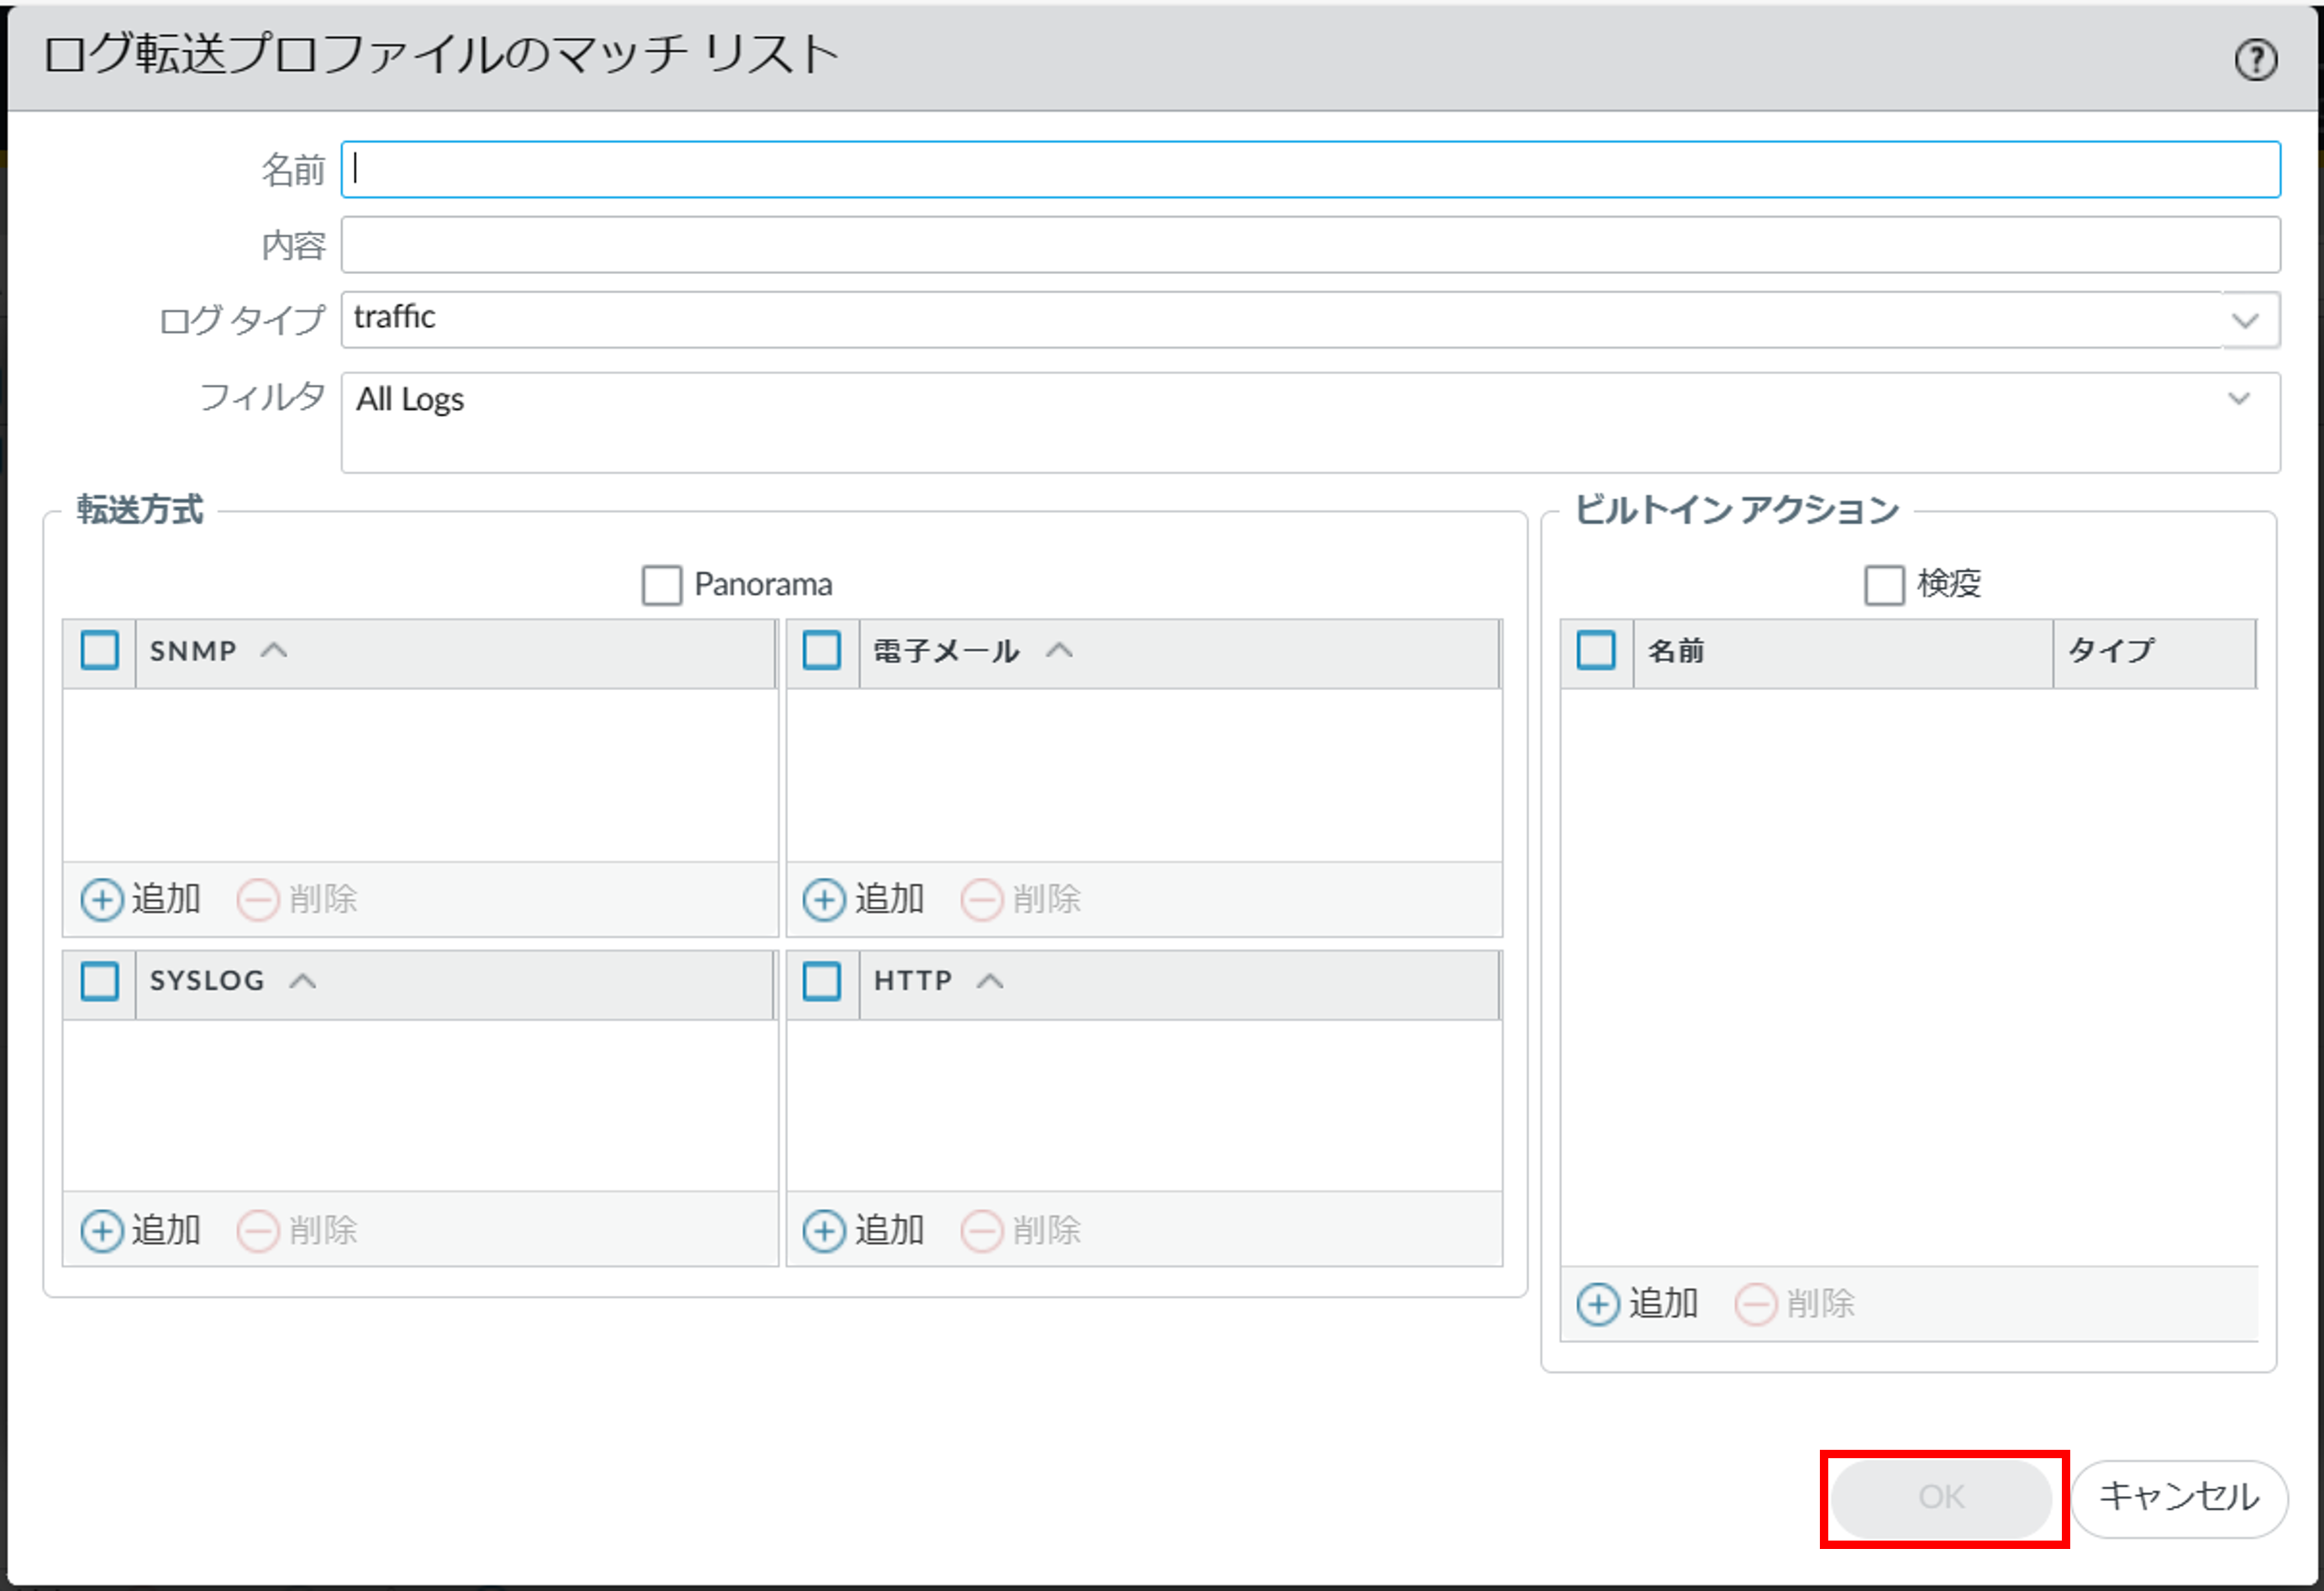This screenshot has width=2324, height=1591.
Task: Enable the Panorama checkbox
Action: click(661, 585)
